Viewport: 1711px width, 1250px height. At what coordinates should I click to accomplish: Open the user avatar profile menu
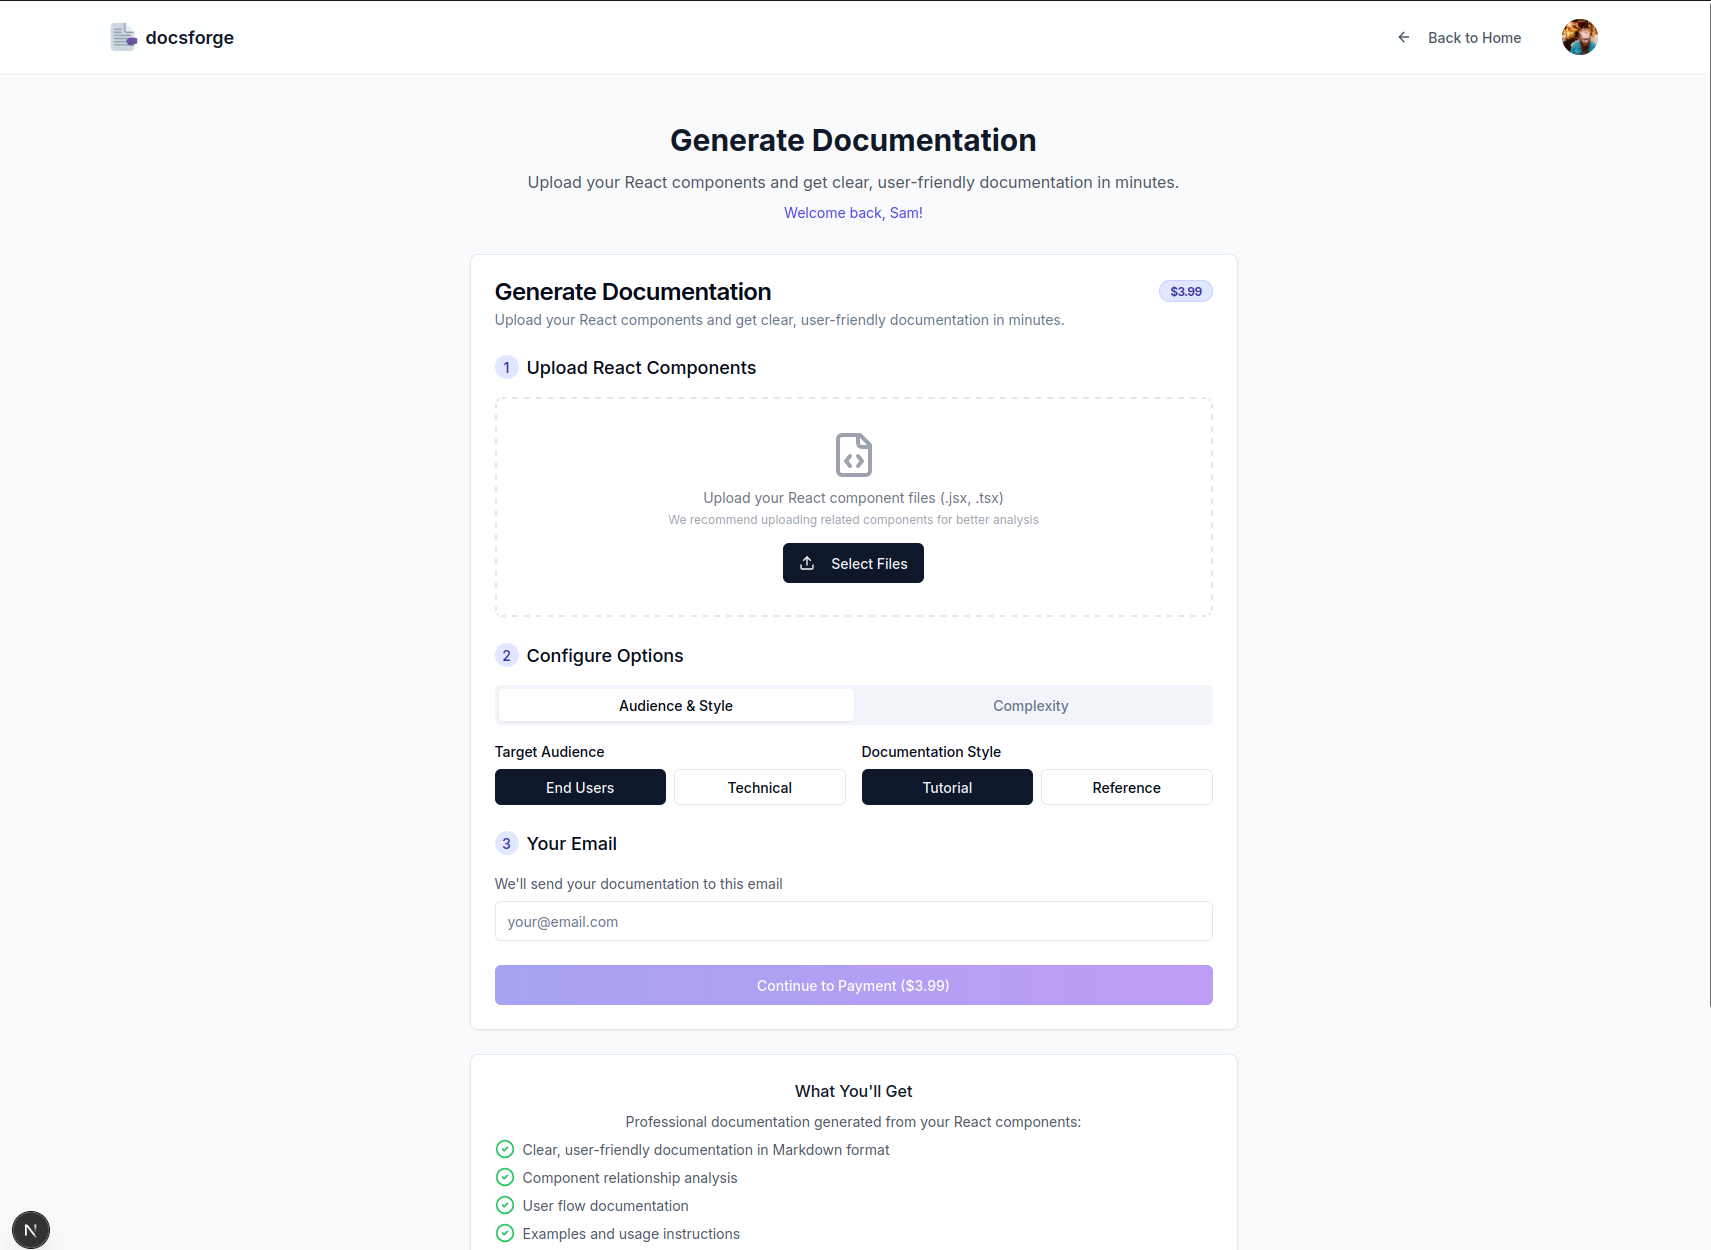1579,37
